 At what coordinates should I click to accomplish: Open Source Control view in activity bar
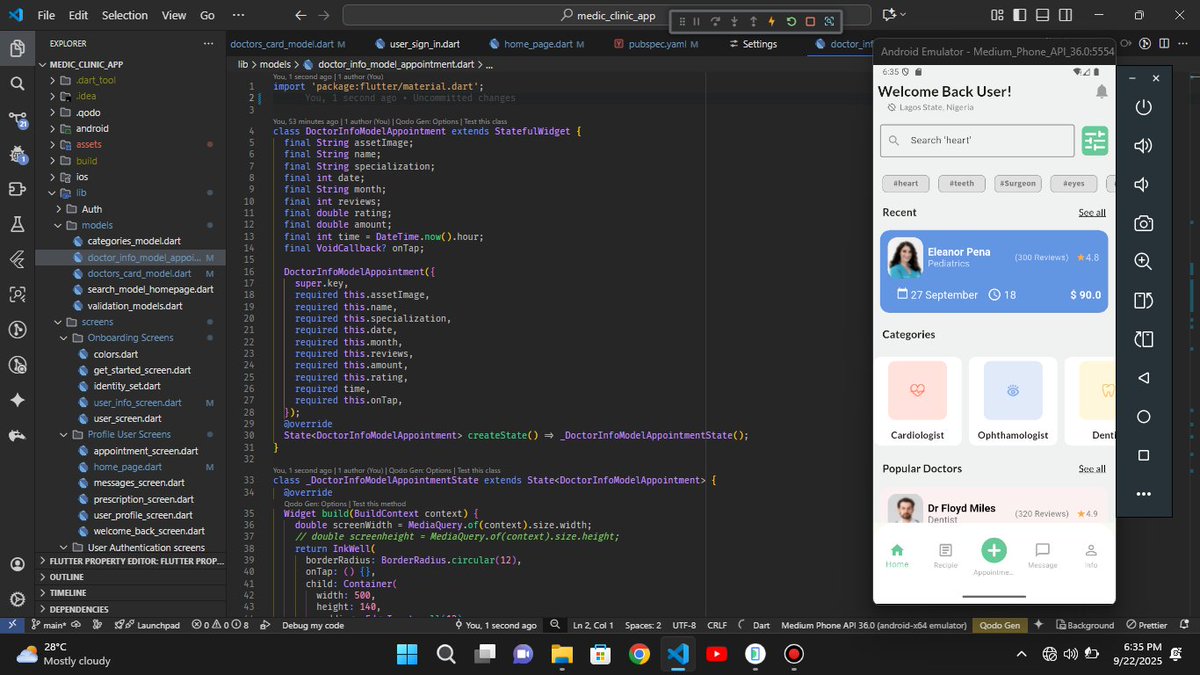(17, 119)
